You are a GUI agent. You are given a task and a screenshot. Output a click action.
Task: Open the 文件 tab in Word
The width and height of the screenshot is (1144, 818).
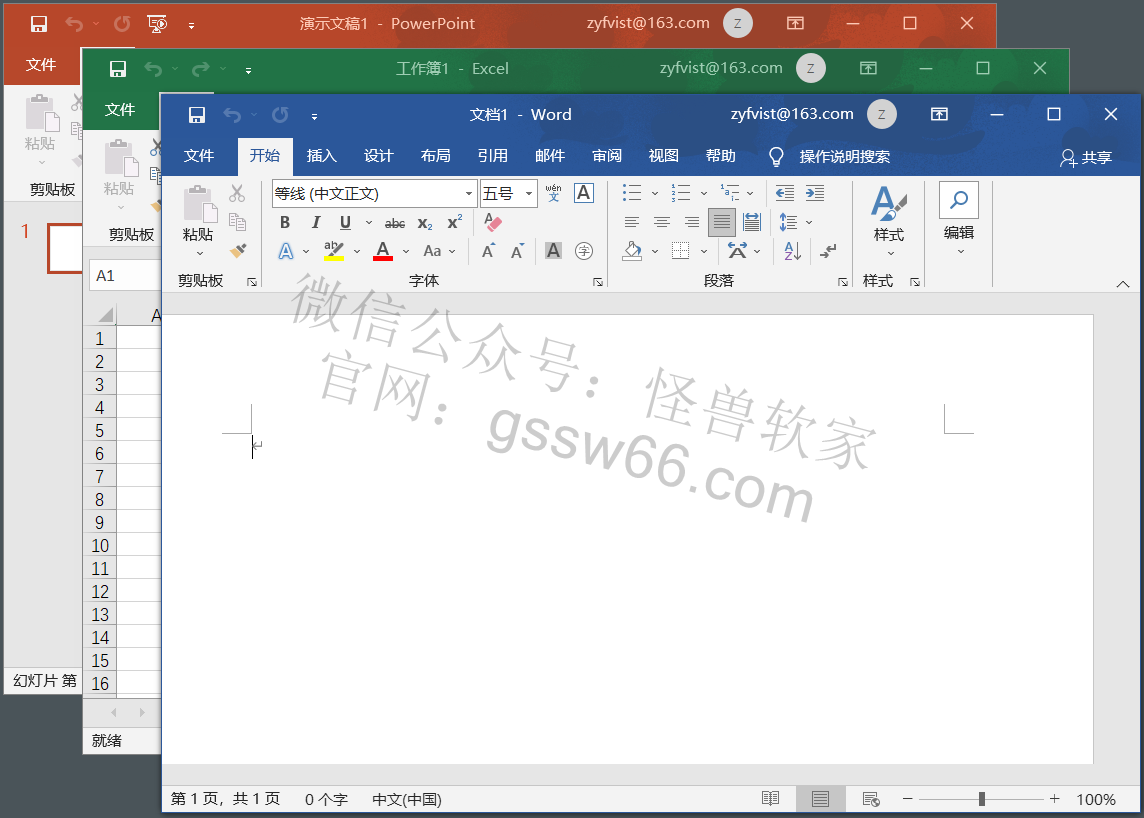pos(198,156)
